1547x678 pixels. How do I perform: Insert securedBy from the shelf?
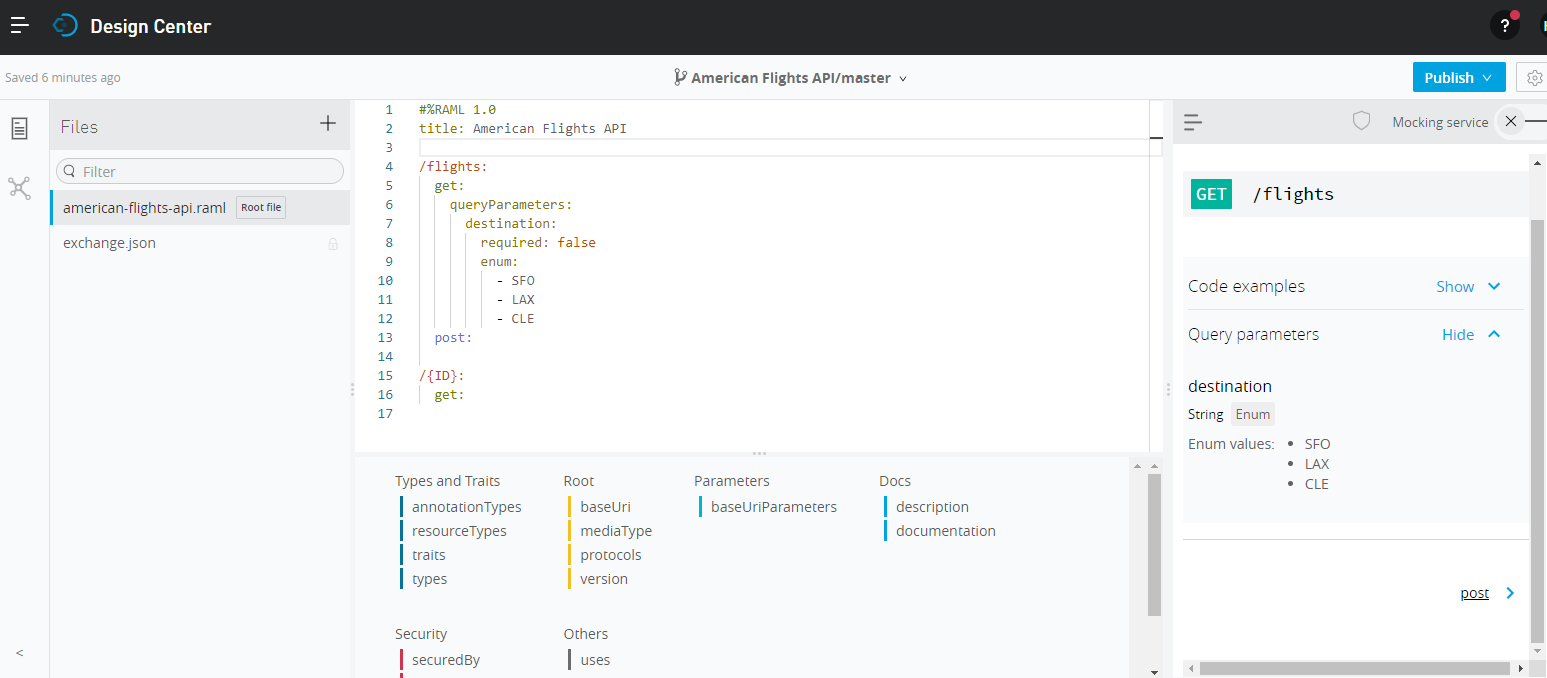pyautogui.click(x=446, y=660)
